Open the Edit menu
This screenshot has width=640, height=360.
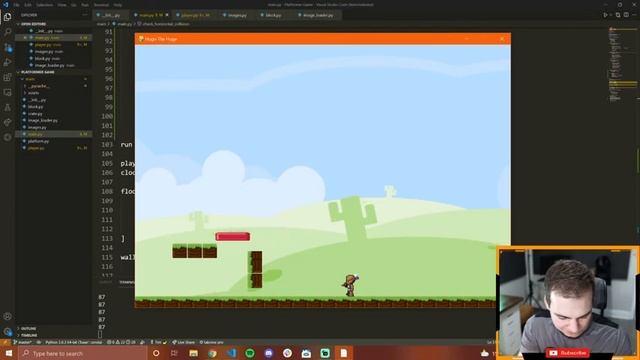(28, 5)
